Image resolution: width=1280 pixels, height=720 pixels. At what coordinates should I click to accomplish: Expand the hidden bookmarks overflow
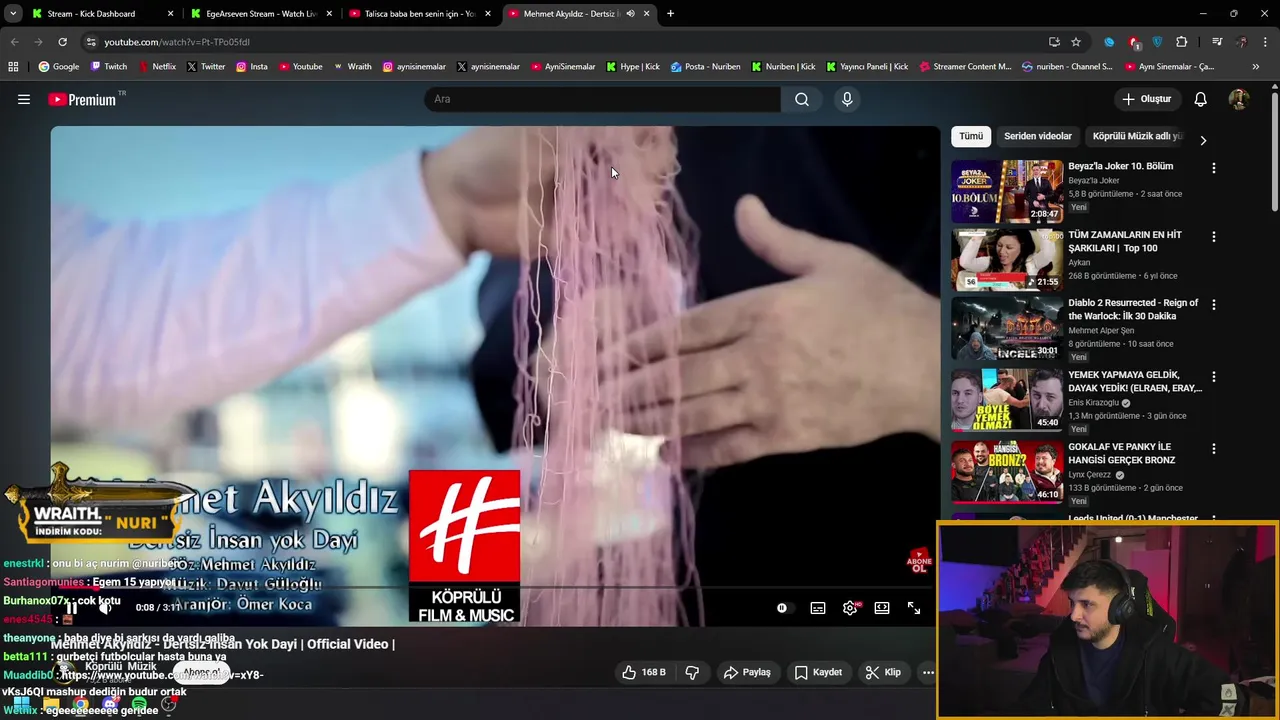pyautogui.click(x=1256, y=67)
